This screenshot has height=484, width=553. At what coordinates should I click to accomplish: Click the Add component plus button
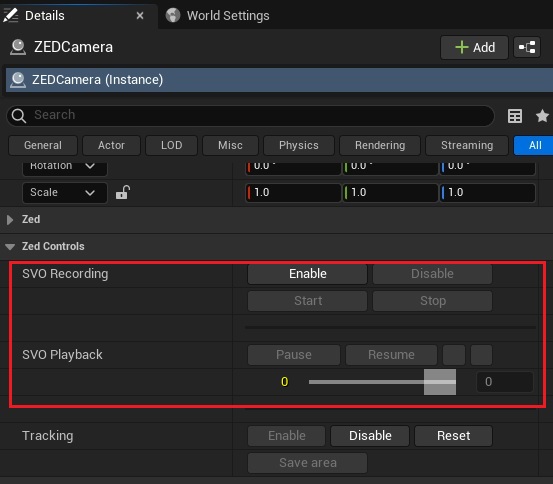tap(474, 47)
